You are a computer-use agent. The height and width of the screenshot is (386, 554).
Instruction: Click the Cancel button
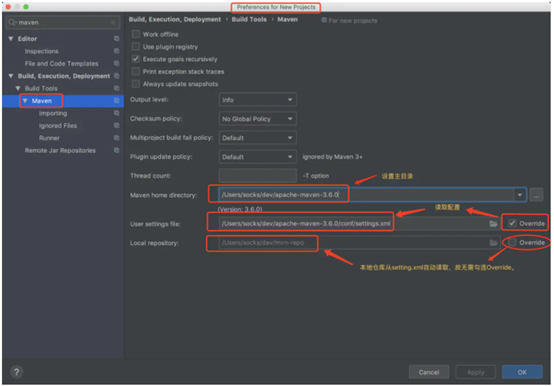(x=429, y=372)
